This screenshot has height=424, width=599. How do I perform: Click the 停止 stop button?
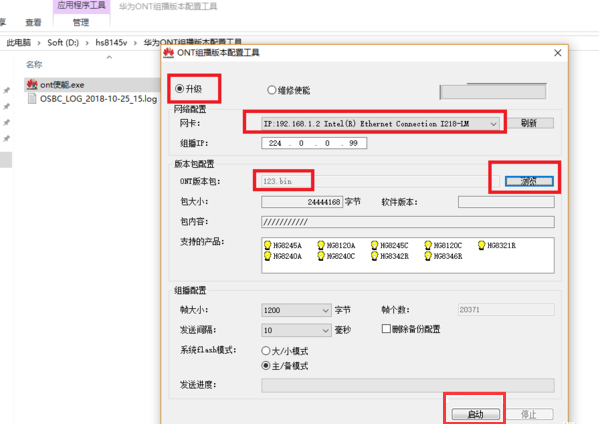[529, 414]
